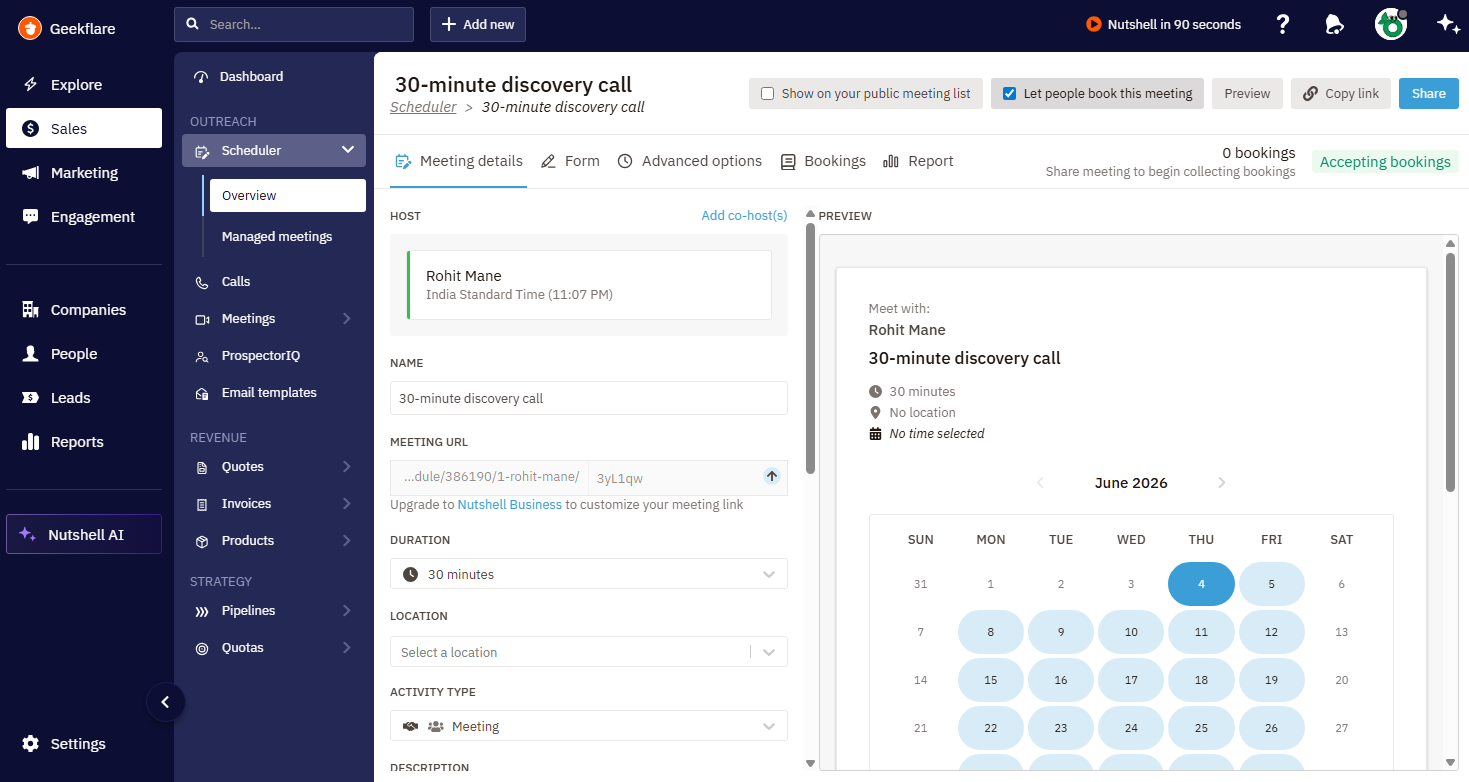Click the AI sparkles icon in top bar
This screenshot has height=782, width=1469.
tap(1448, 25)
